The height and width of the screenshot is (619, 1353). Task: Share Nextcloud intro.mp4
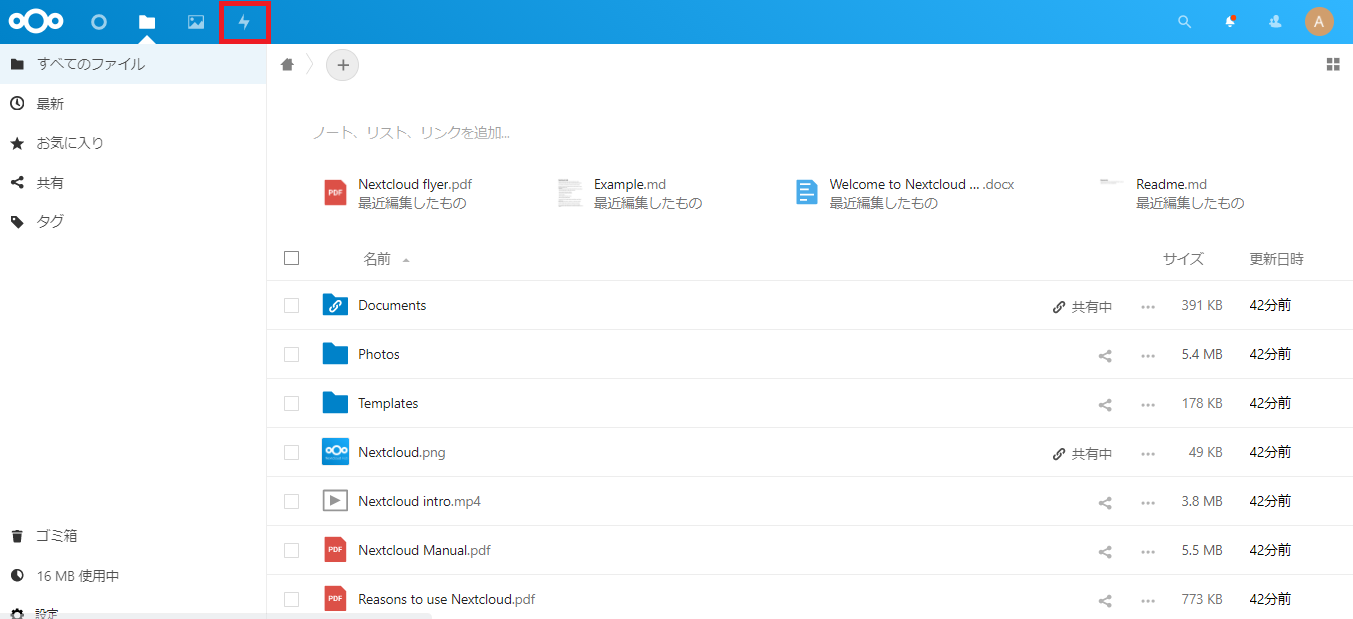click(1105, 502)
